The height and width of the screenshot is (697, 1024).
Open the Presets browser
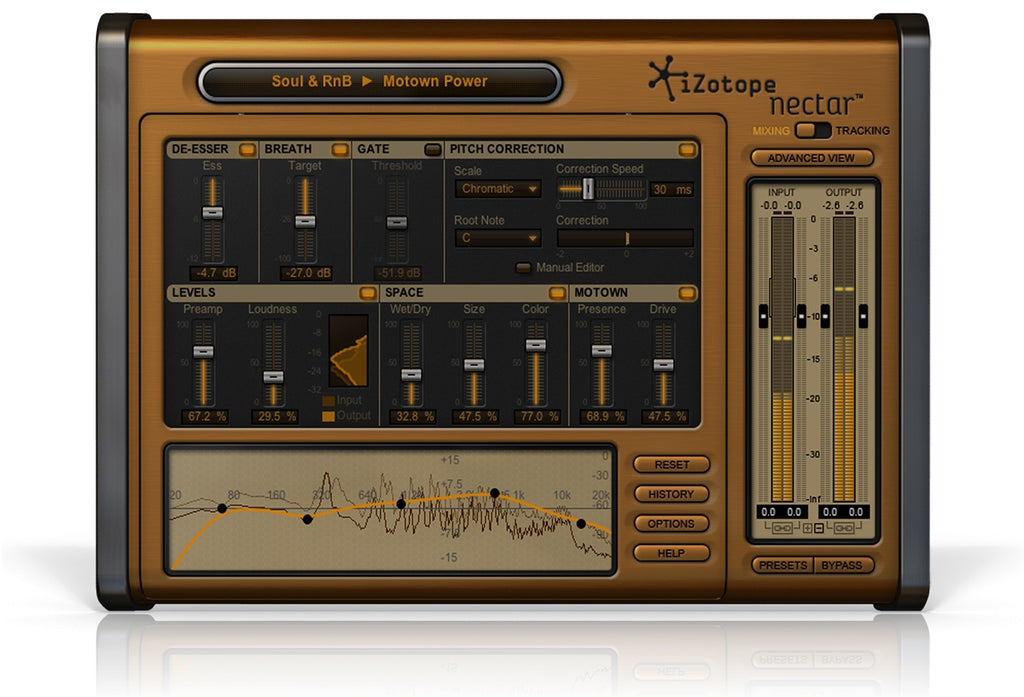[783, 565]
